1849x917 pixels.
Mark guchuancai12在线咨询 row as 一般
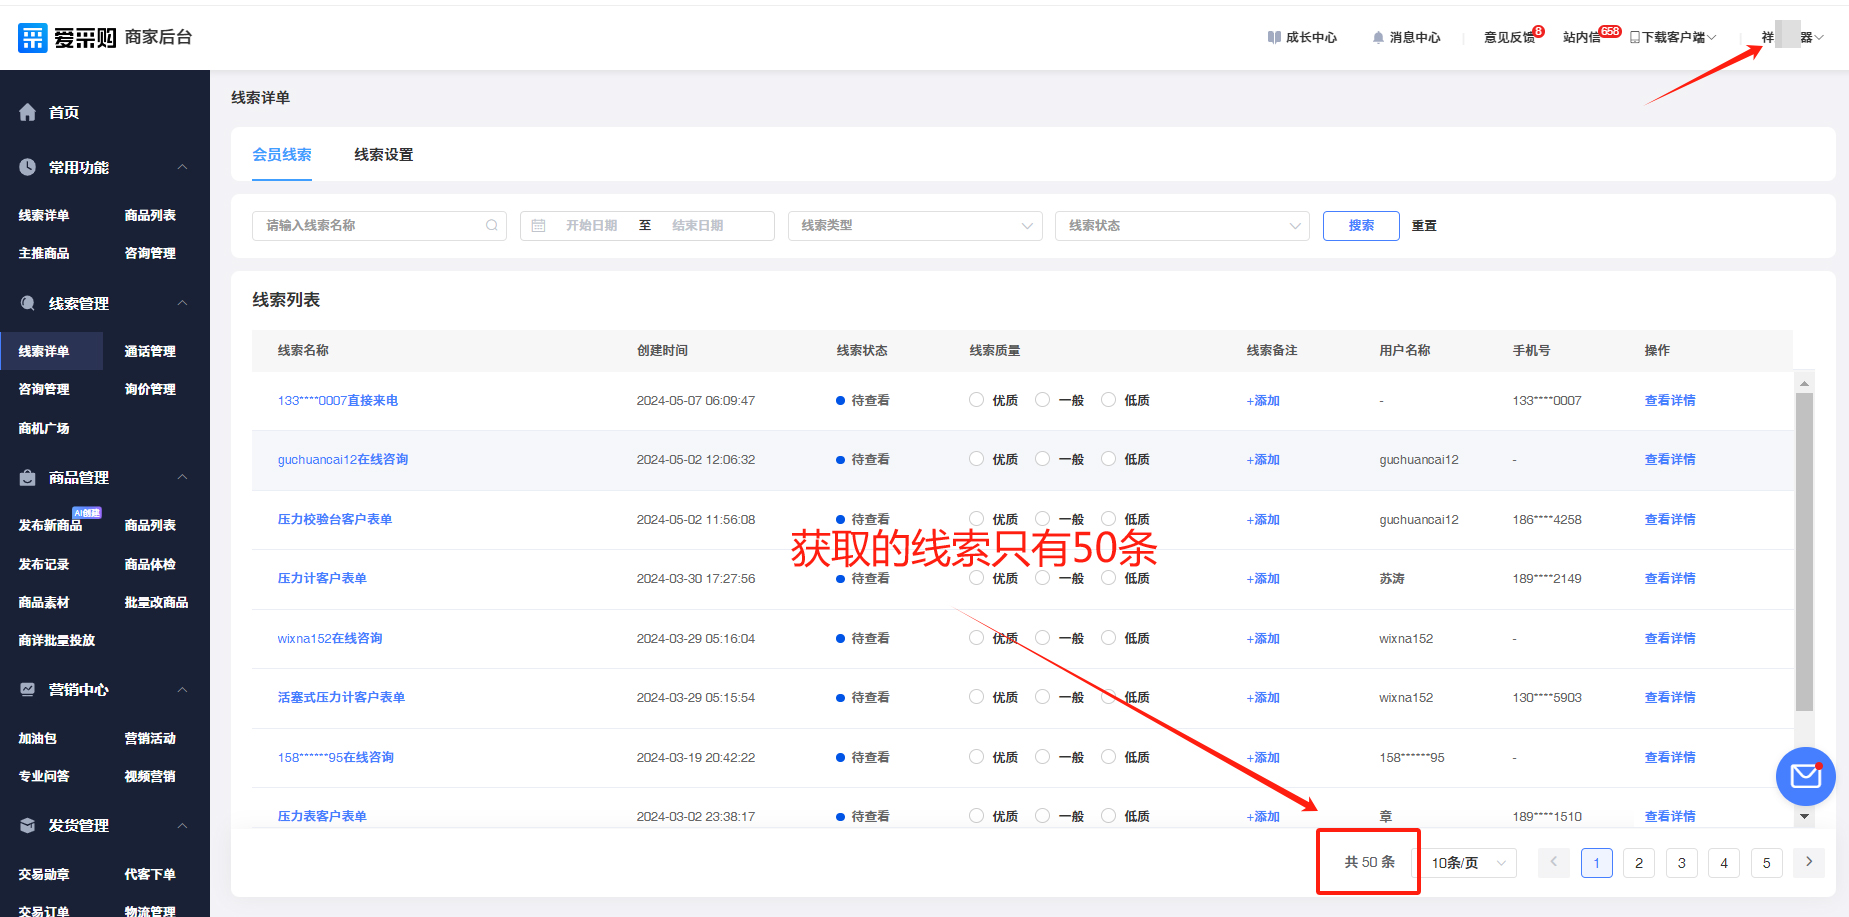coord(1043,459)
